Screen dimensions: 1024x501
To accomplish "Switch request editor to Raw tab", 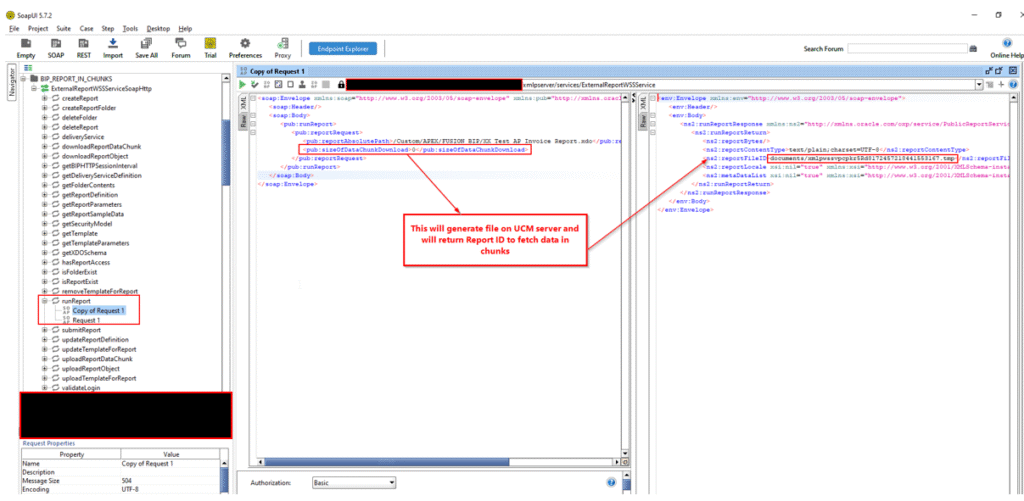I will click(243, 122).
